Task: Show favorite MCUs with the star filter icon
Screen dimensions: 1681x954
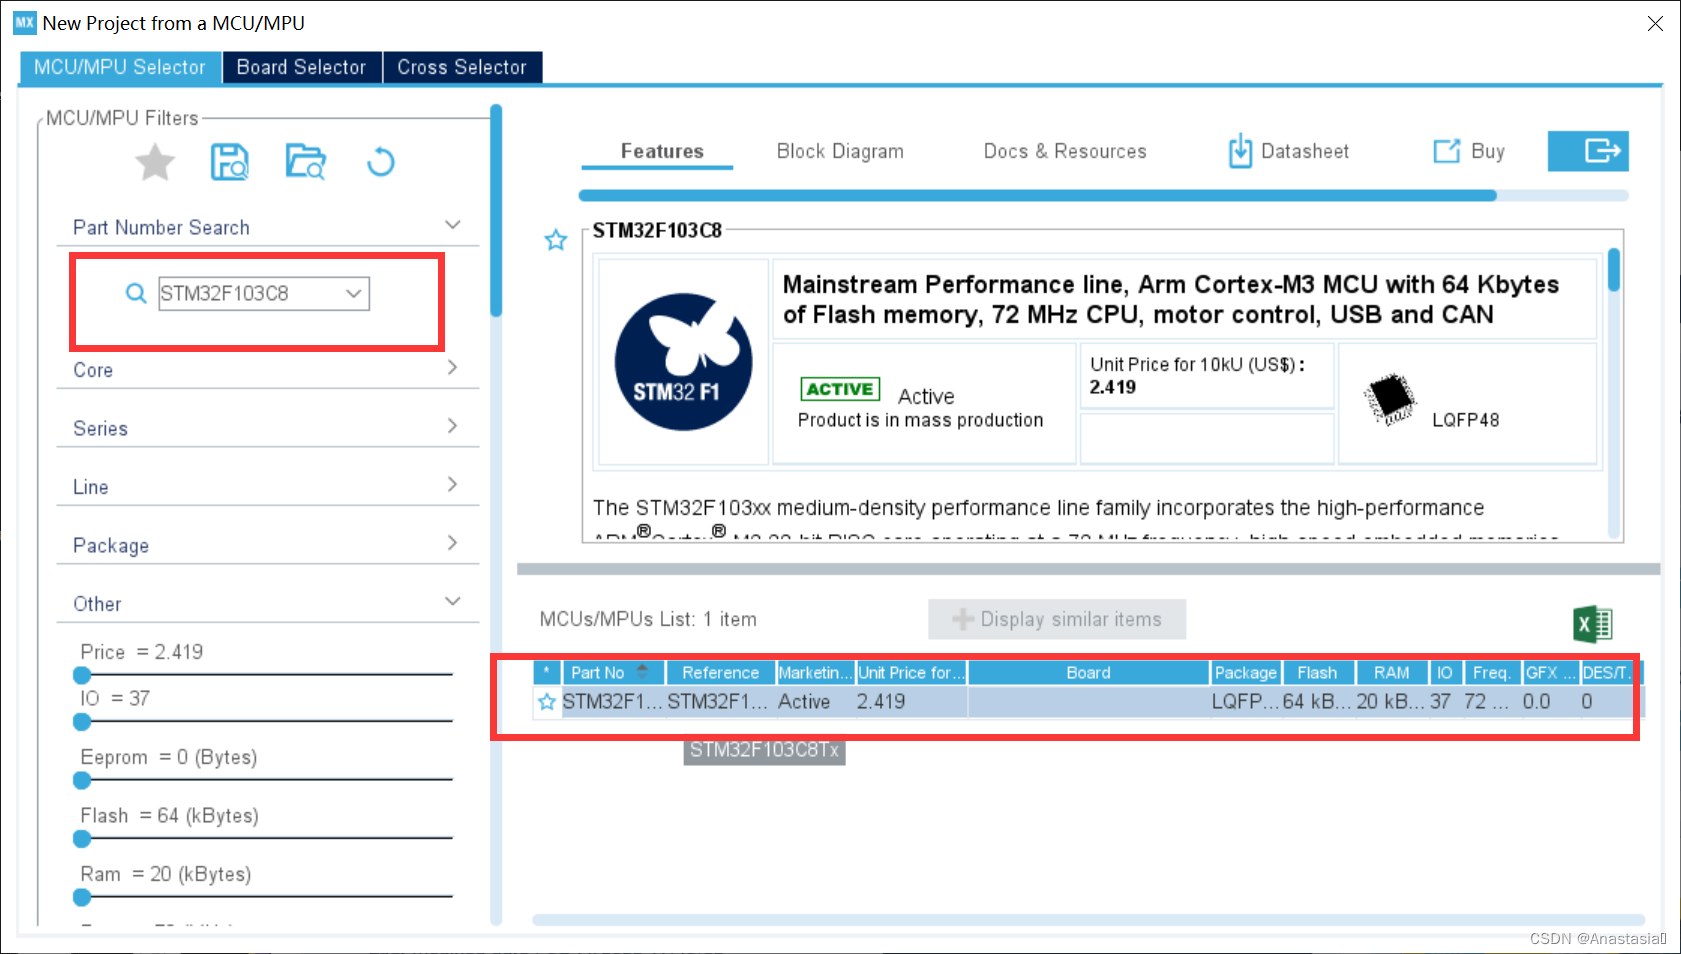Action: [x=155, y=162]
